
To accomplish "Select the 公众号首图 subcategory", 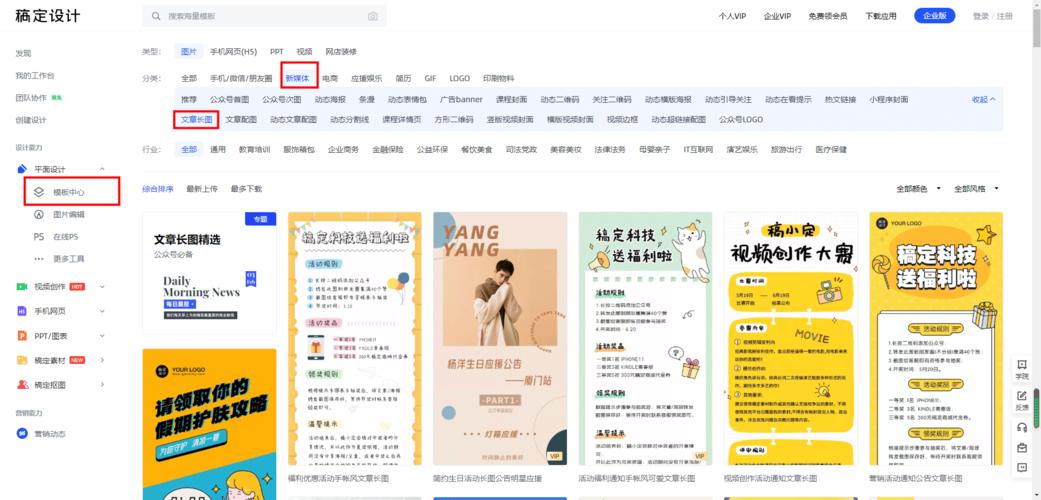I will point(229,100).
